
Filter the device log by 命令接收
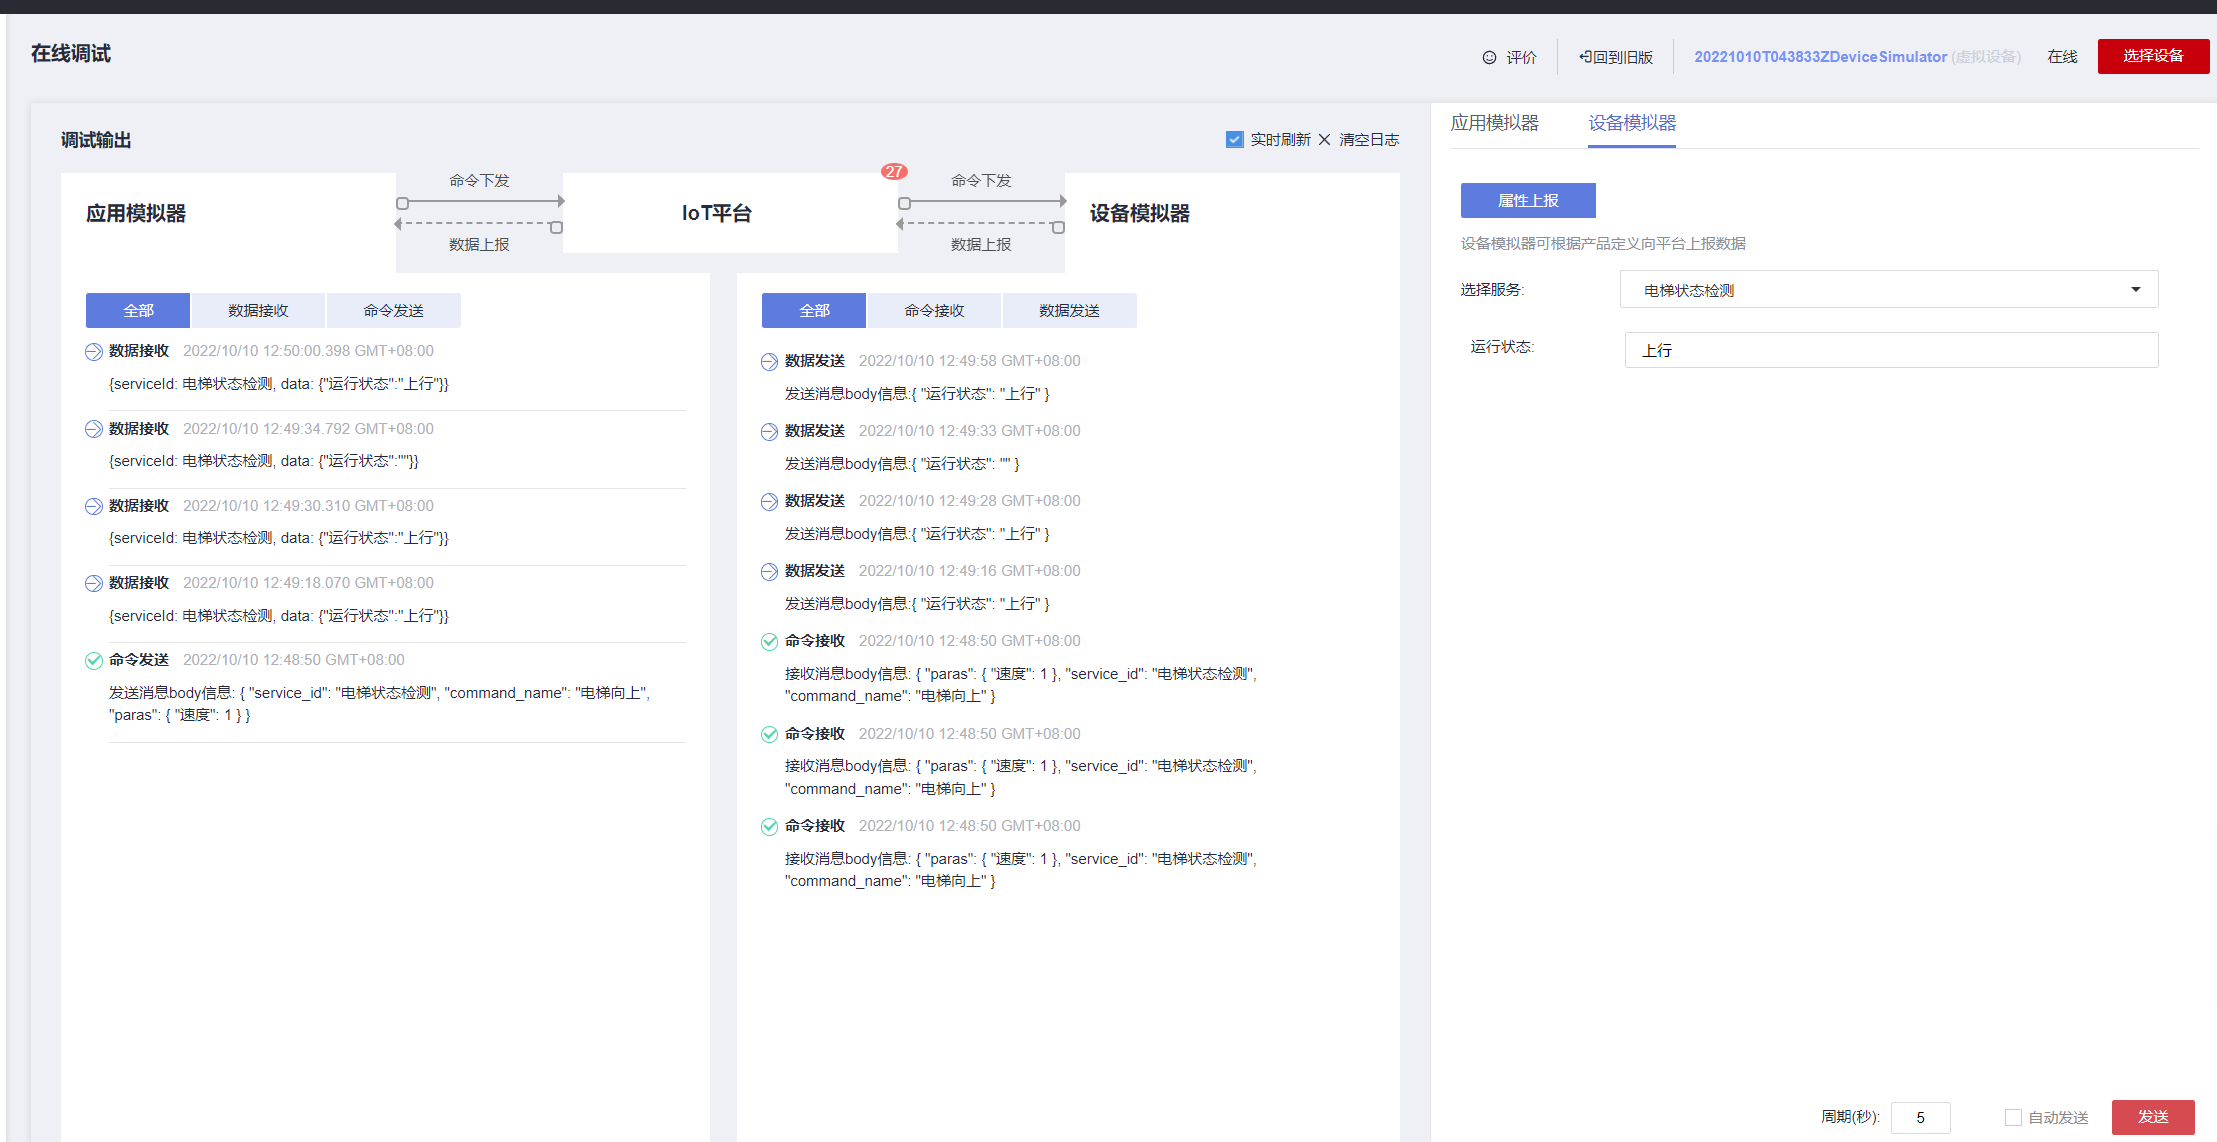(933, 311)
